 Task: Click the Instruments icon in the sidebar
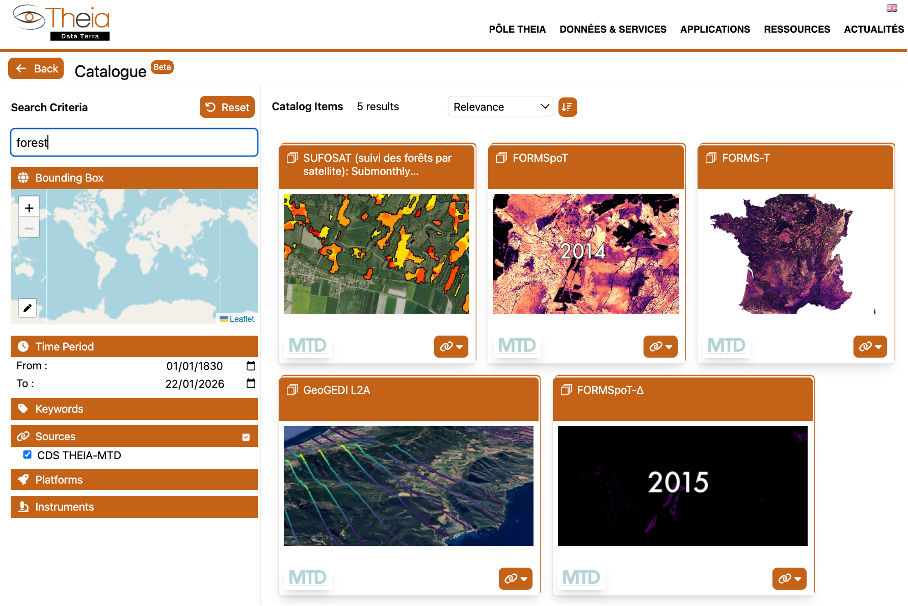21,507
